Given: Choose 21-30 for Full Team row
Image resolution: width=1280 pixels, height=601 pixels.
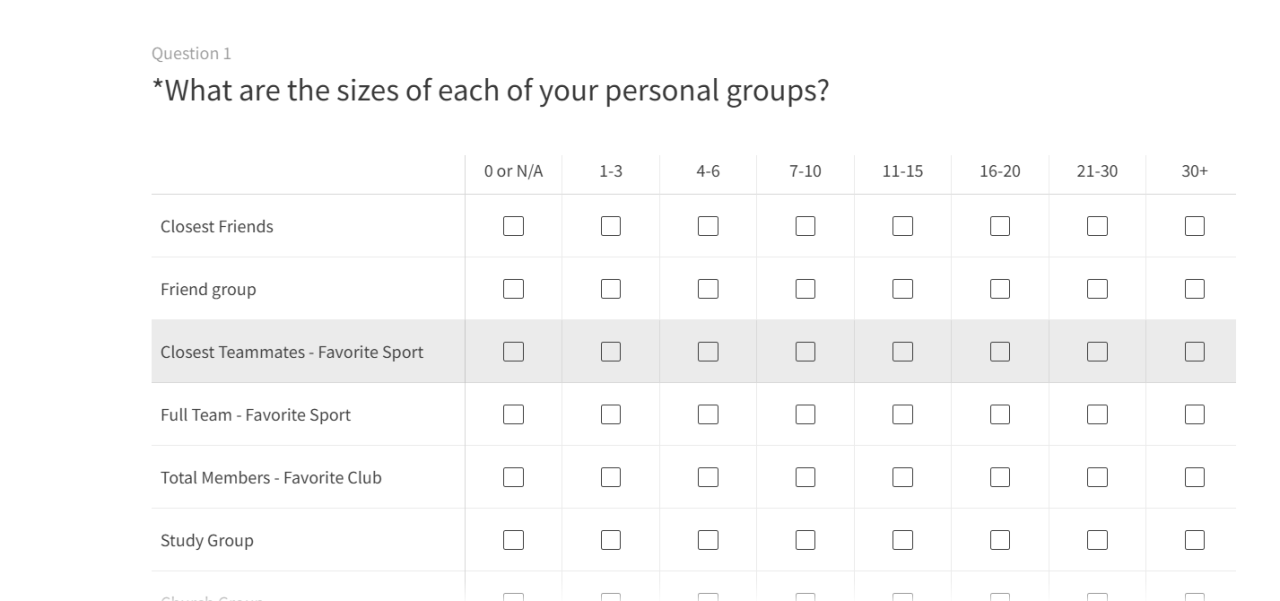Looking at the screenshot, I should [1097, 414].
